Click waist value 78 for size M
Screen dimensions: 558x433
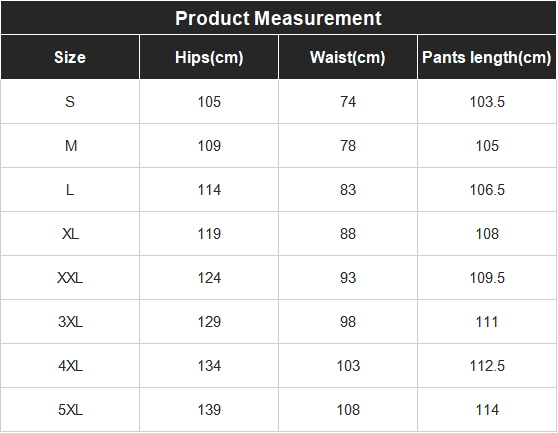(348, 146)
